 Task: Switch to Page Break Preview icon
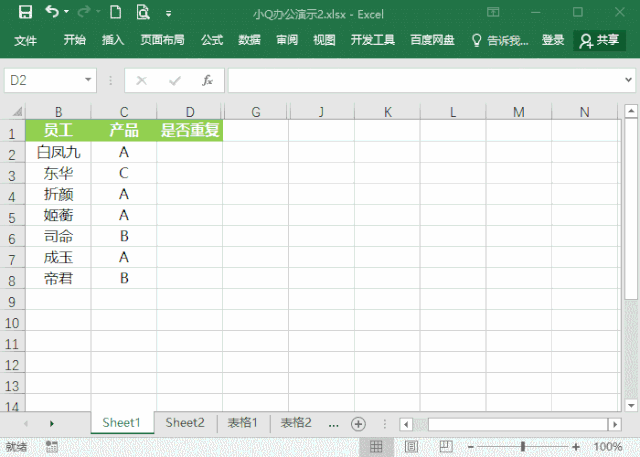pos(446,446)
